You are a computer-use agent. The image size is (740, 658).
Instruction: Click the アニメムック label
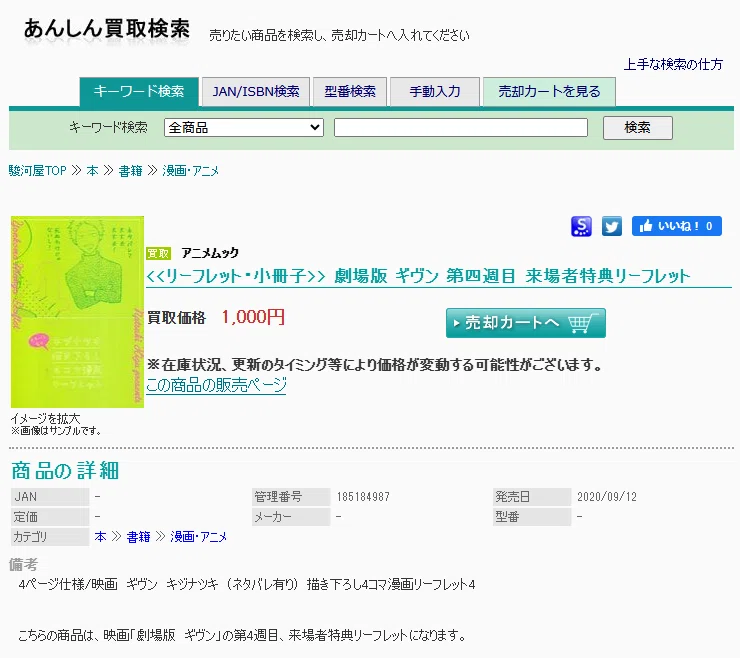[x=210, y=253]
